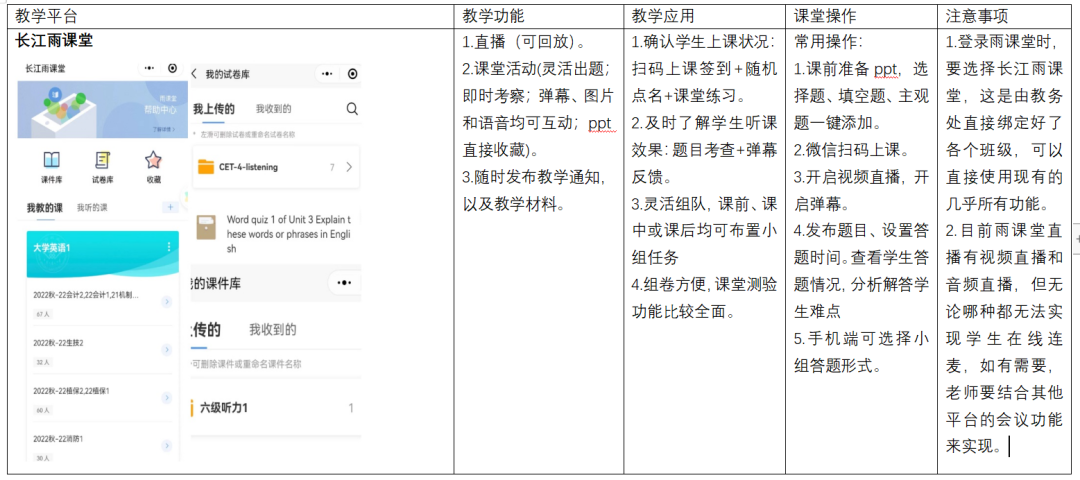Click the line 3.随时发布教学通知
The image size is (1080, 480).
pyautogui.click(x=534, y=178)
